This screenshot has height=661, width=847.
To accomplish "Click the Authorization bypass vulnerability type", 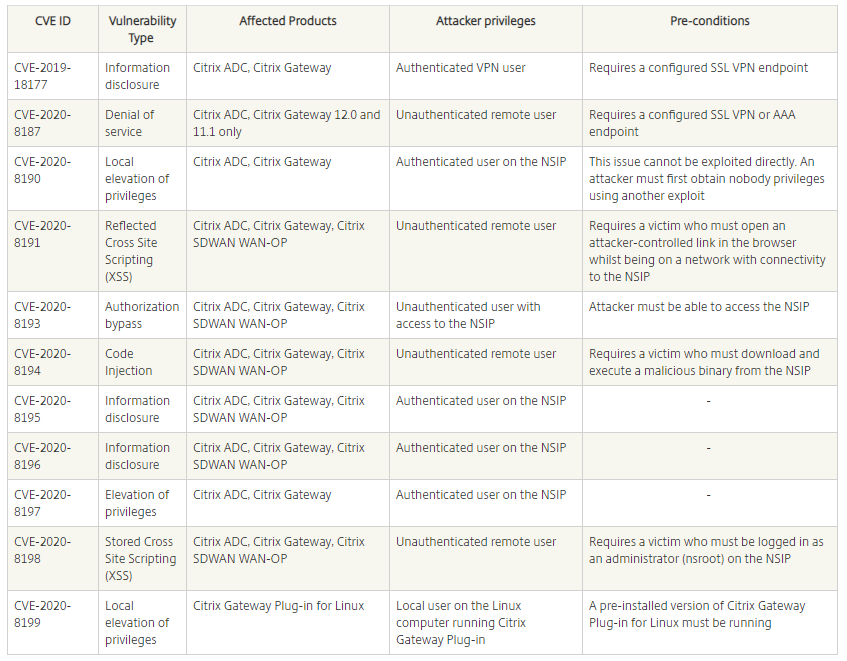I will 142,315.
